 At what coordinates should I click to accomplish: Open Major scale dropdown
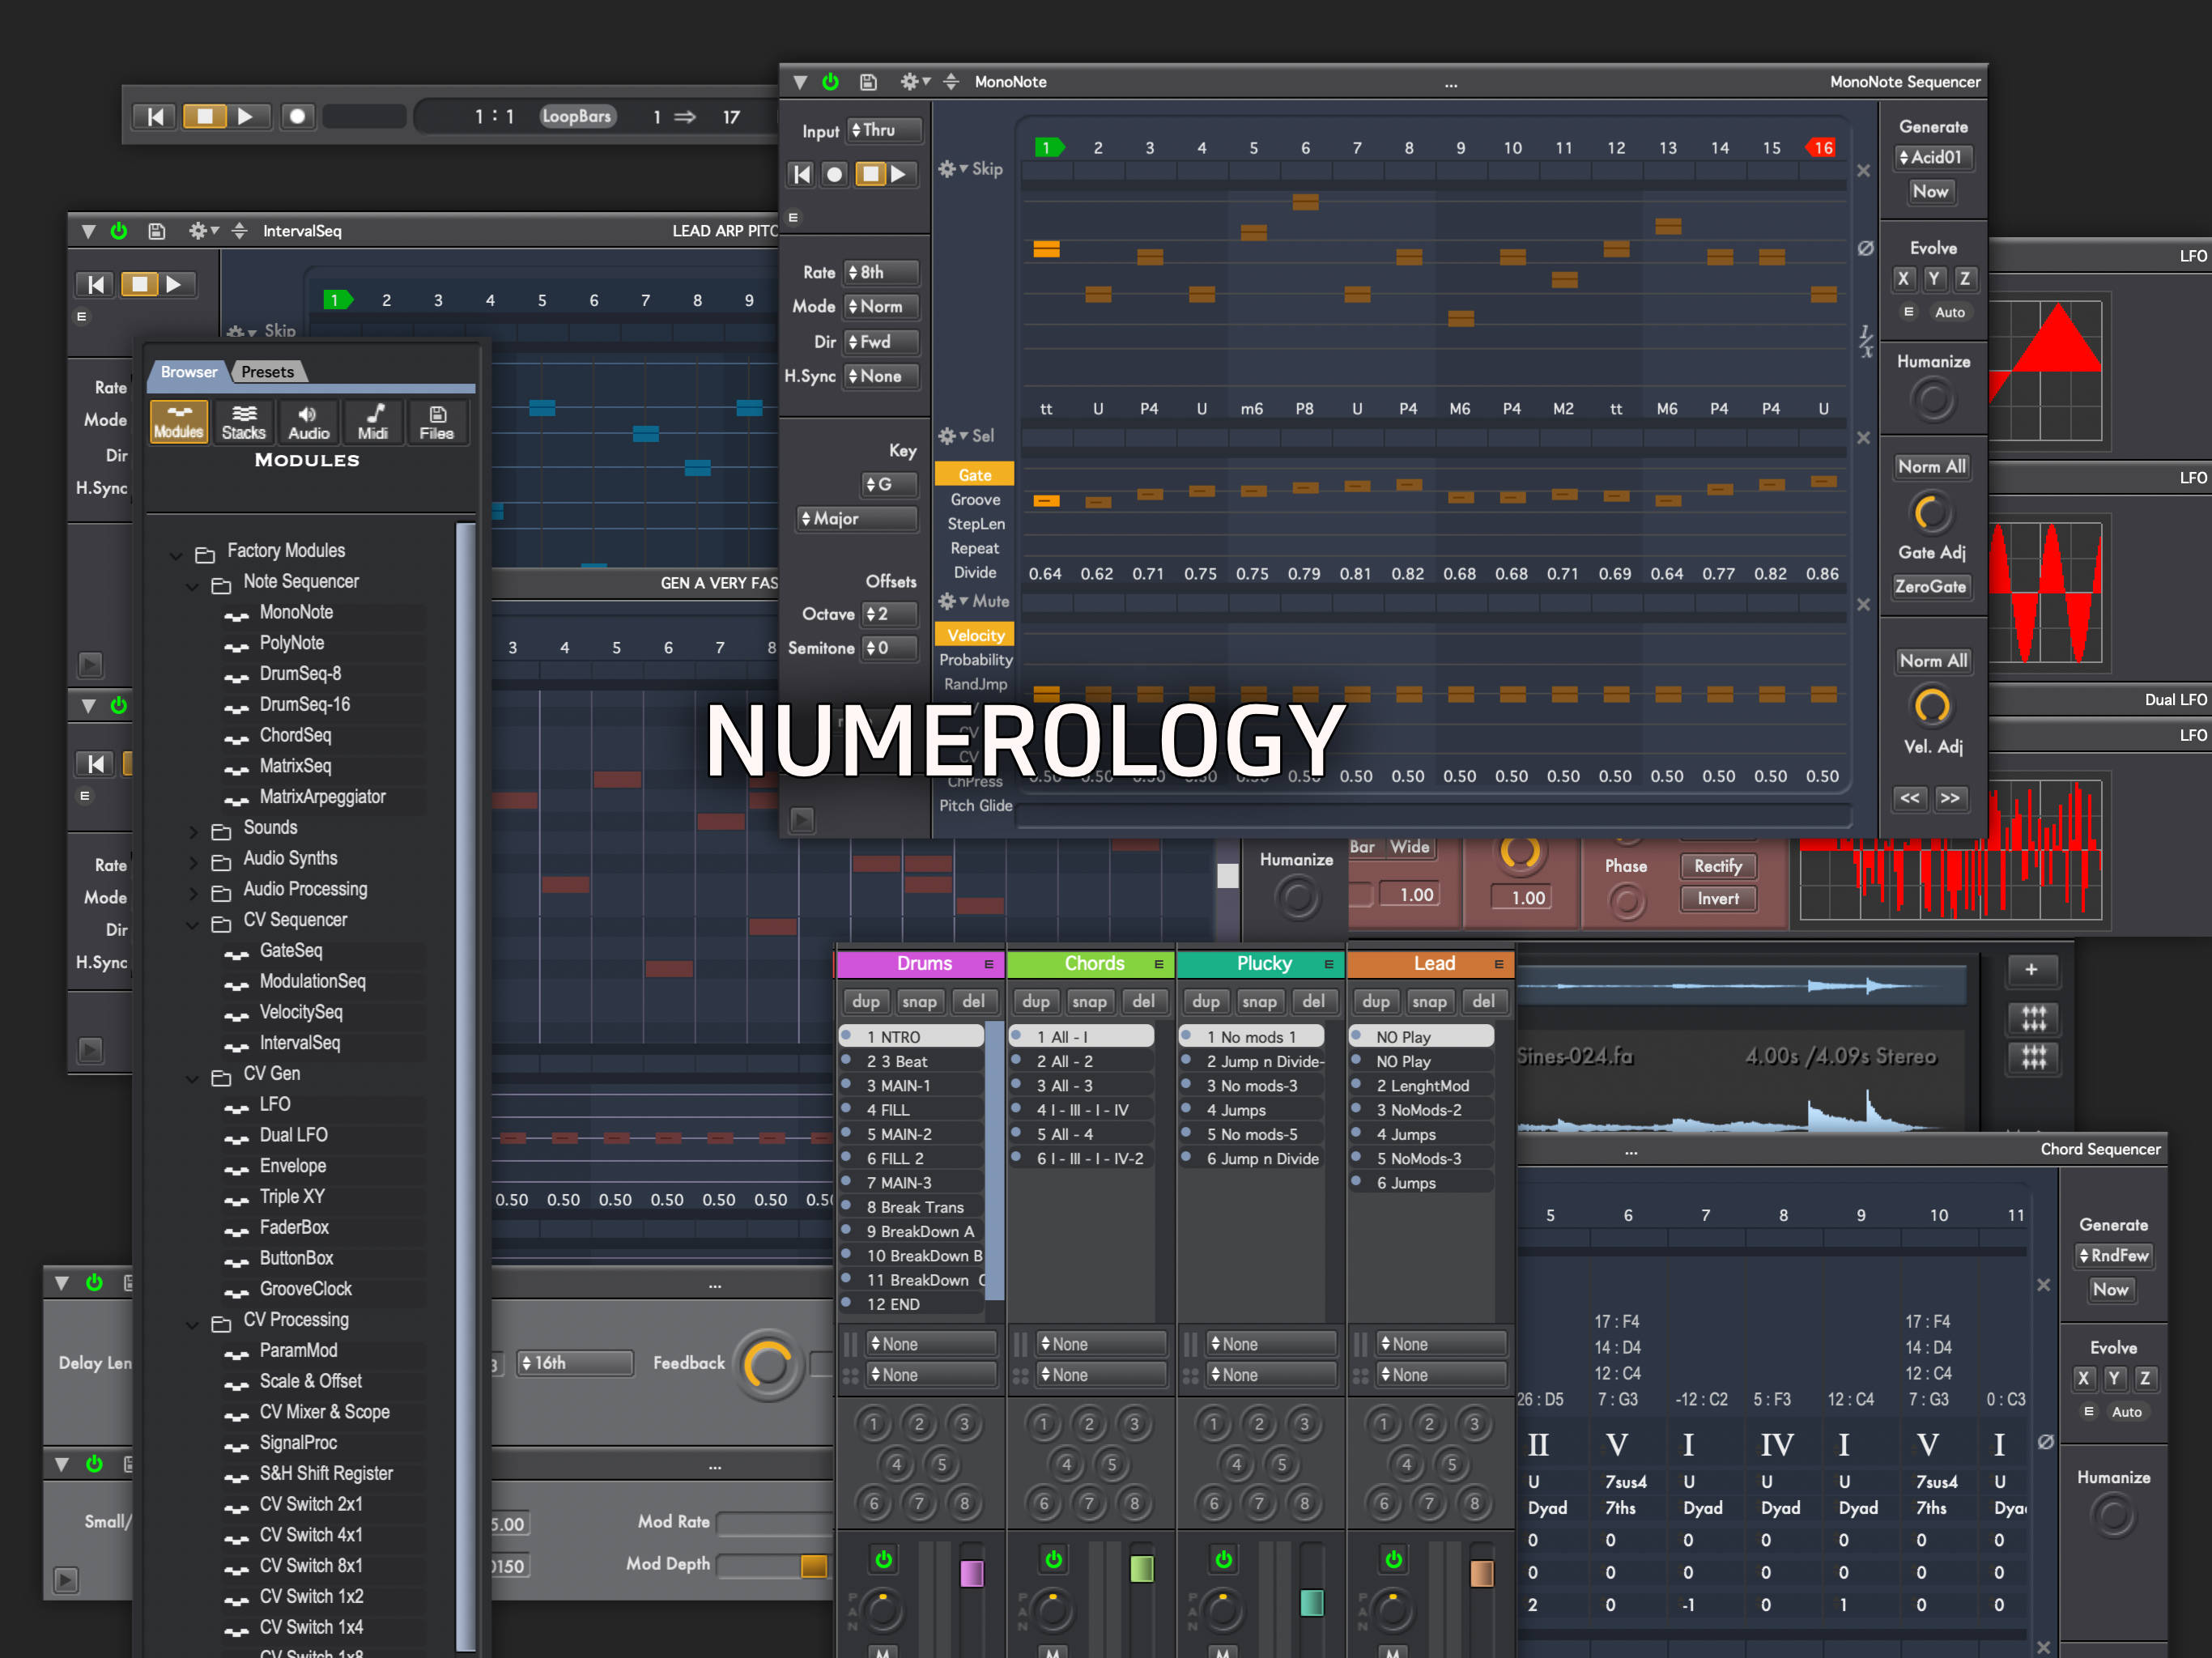click(x=857, y=519)
